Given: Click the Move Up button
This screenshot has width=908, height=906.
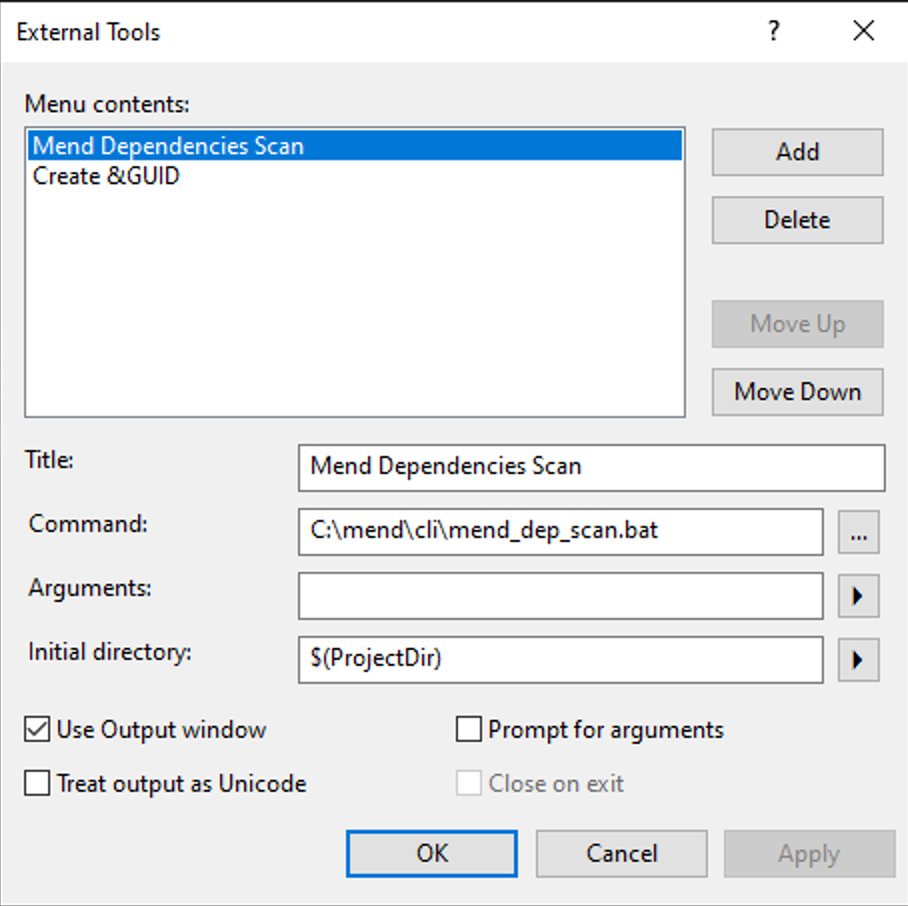Looking at the screenshot, I should tap(797, 324).
